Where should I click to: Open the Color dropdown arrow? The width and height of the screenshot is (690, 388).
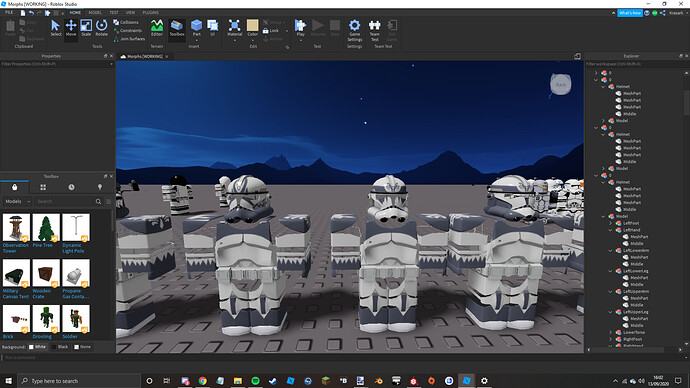click(253, 40)
